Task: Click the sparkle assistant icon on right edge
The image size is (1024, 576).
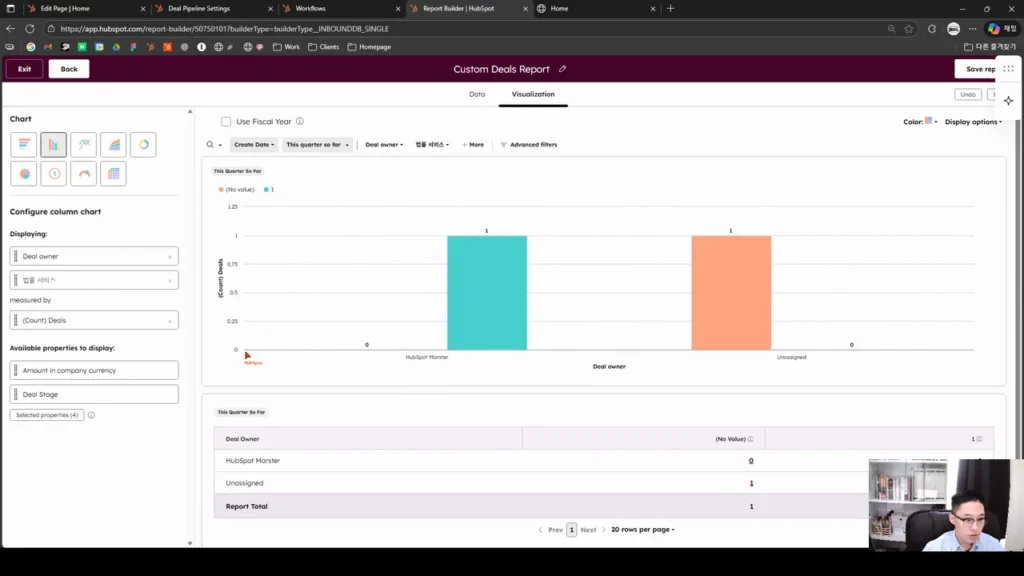Action: coord(1008,101)
